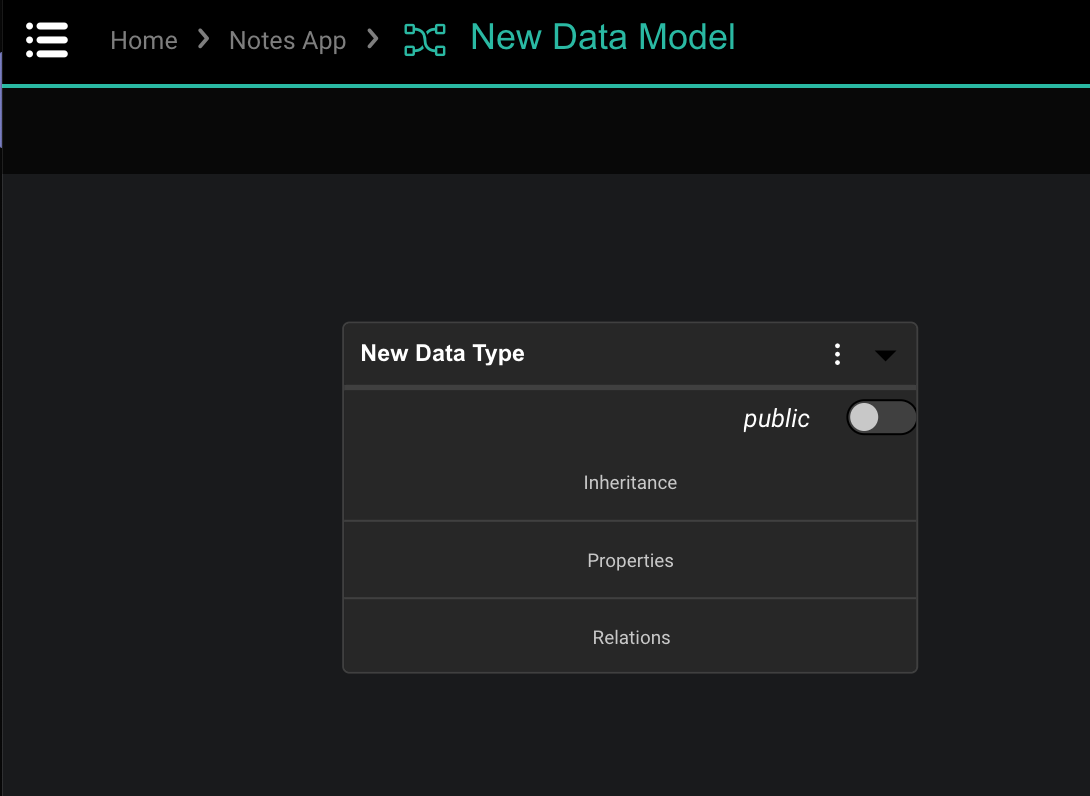Viewport: 1090px width, 796px height.
Task: Click the public label next to the switch
Action: [776, 418]
